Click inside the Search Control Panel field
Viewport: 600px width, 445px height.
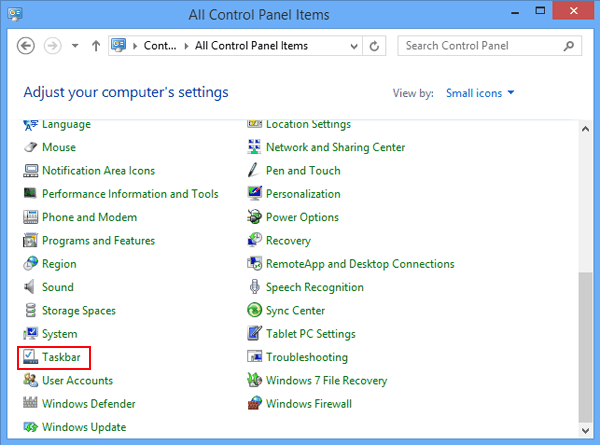pyautogui.click(x=489, y=46)
